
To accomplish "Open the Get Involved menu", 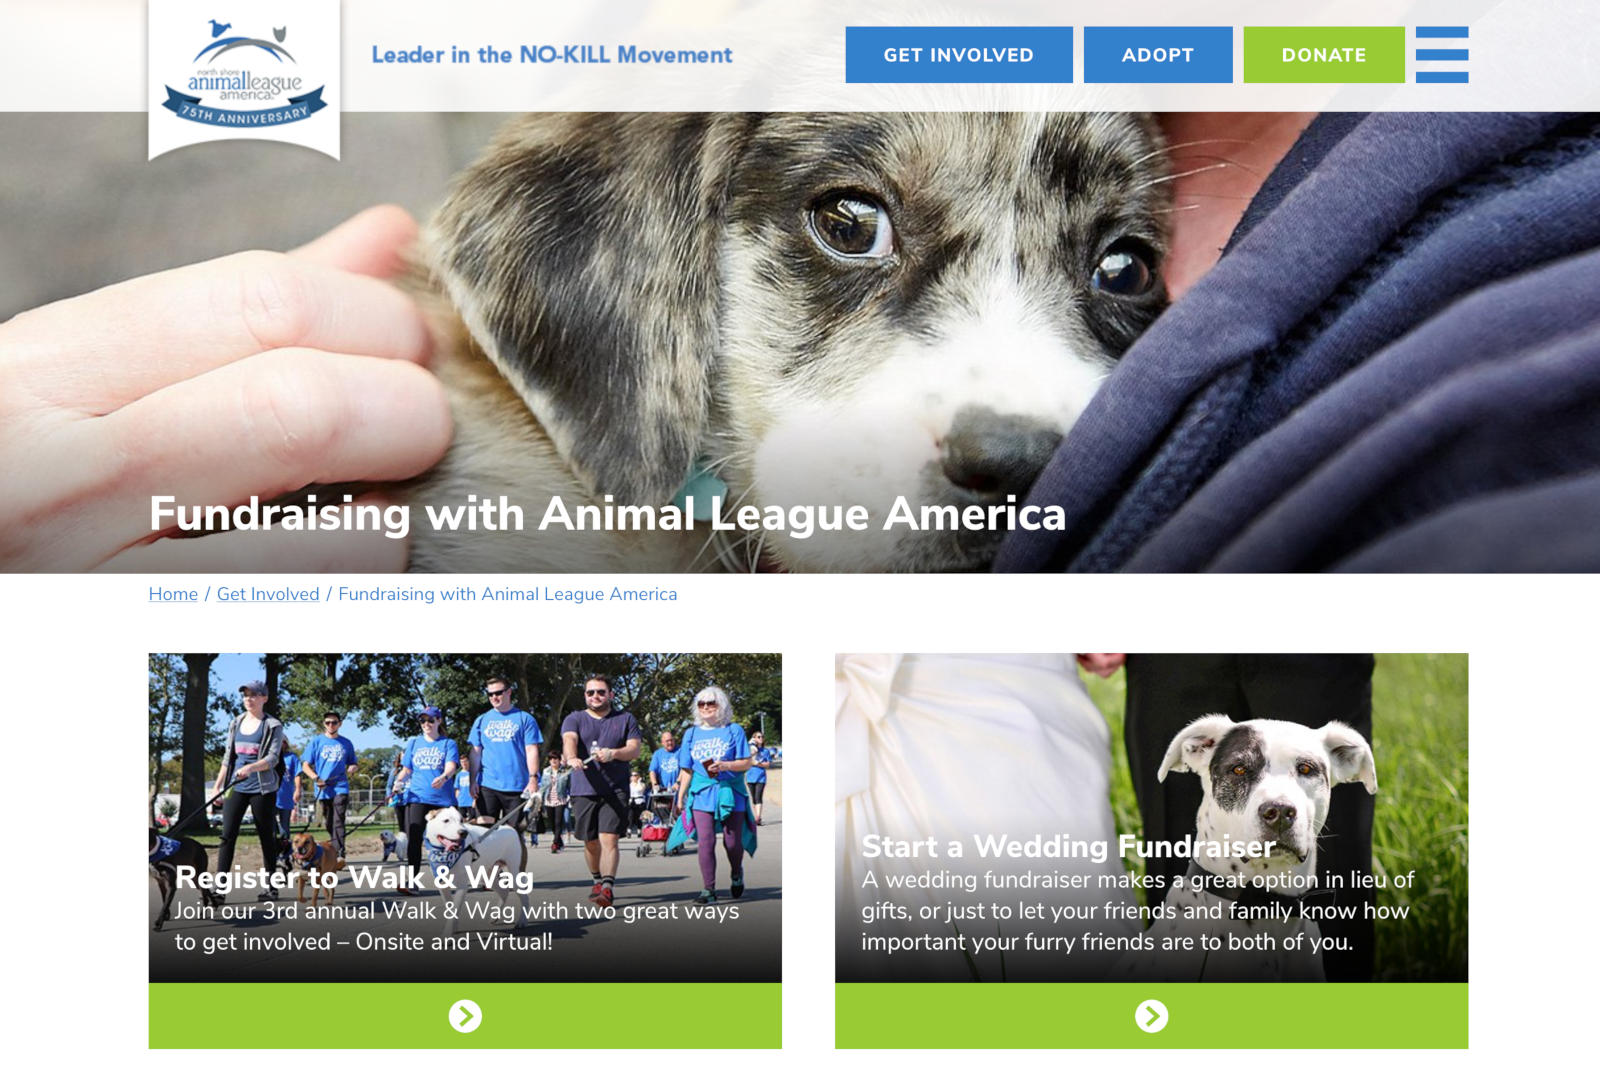I will coord(958,55).
